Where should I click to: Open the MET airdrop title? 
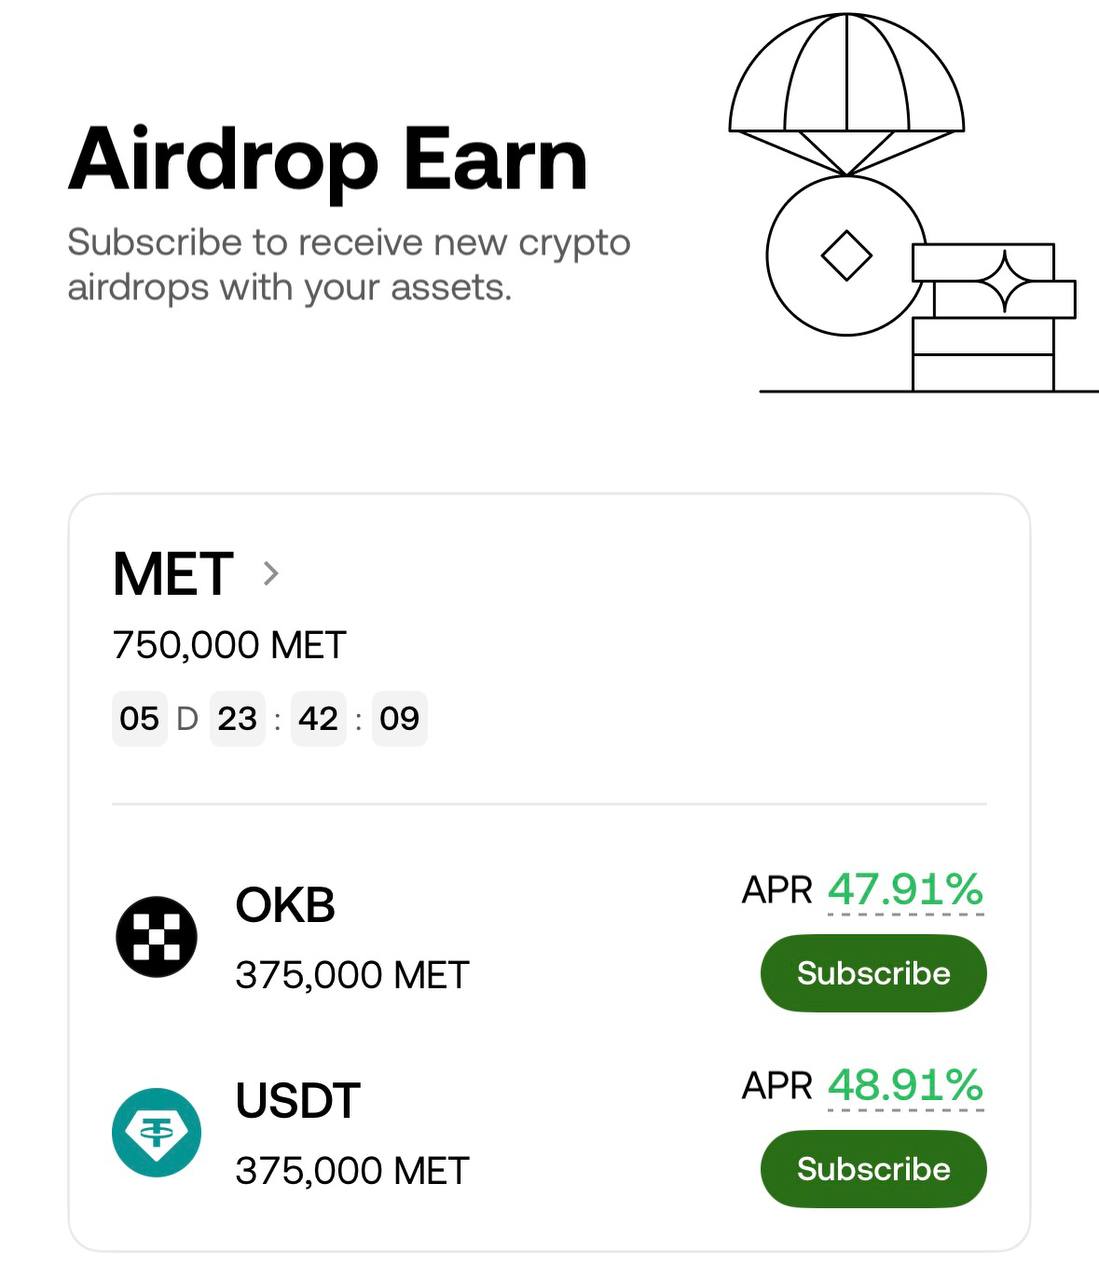[x=173, y=574]
